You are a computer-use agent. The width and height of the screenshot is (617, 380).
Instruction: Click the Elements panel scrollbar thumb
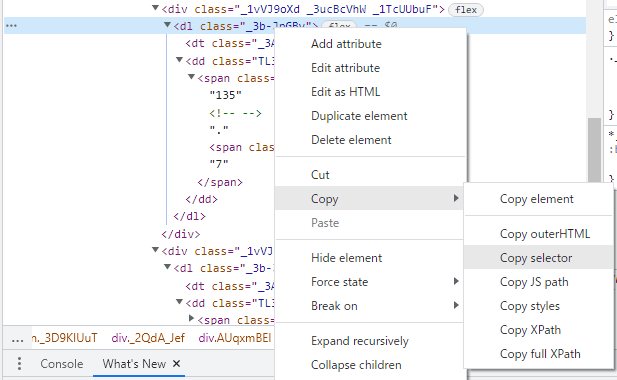594,149
